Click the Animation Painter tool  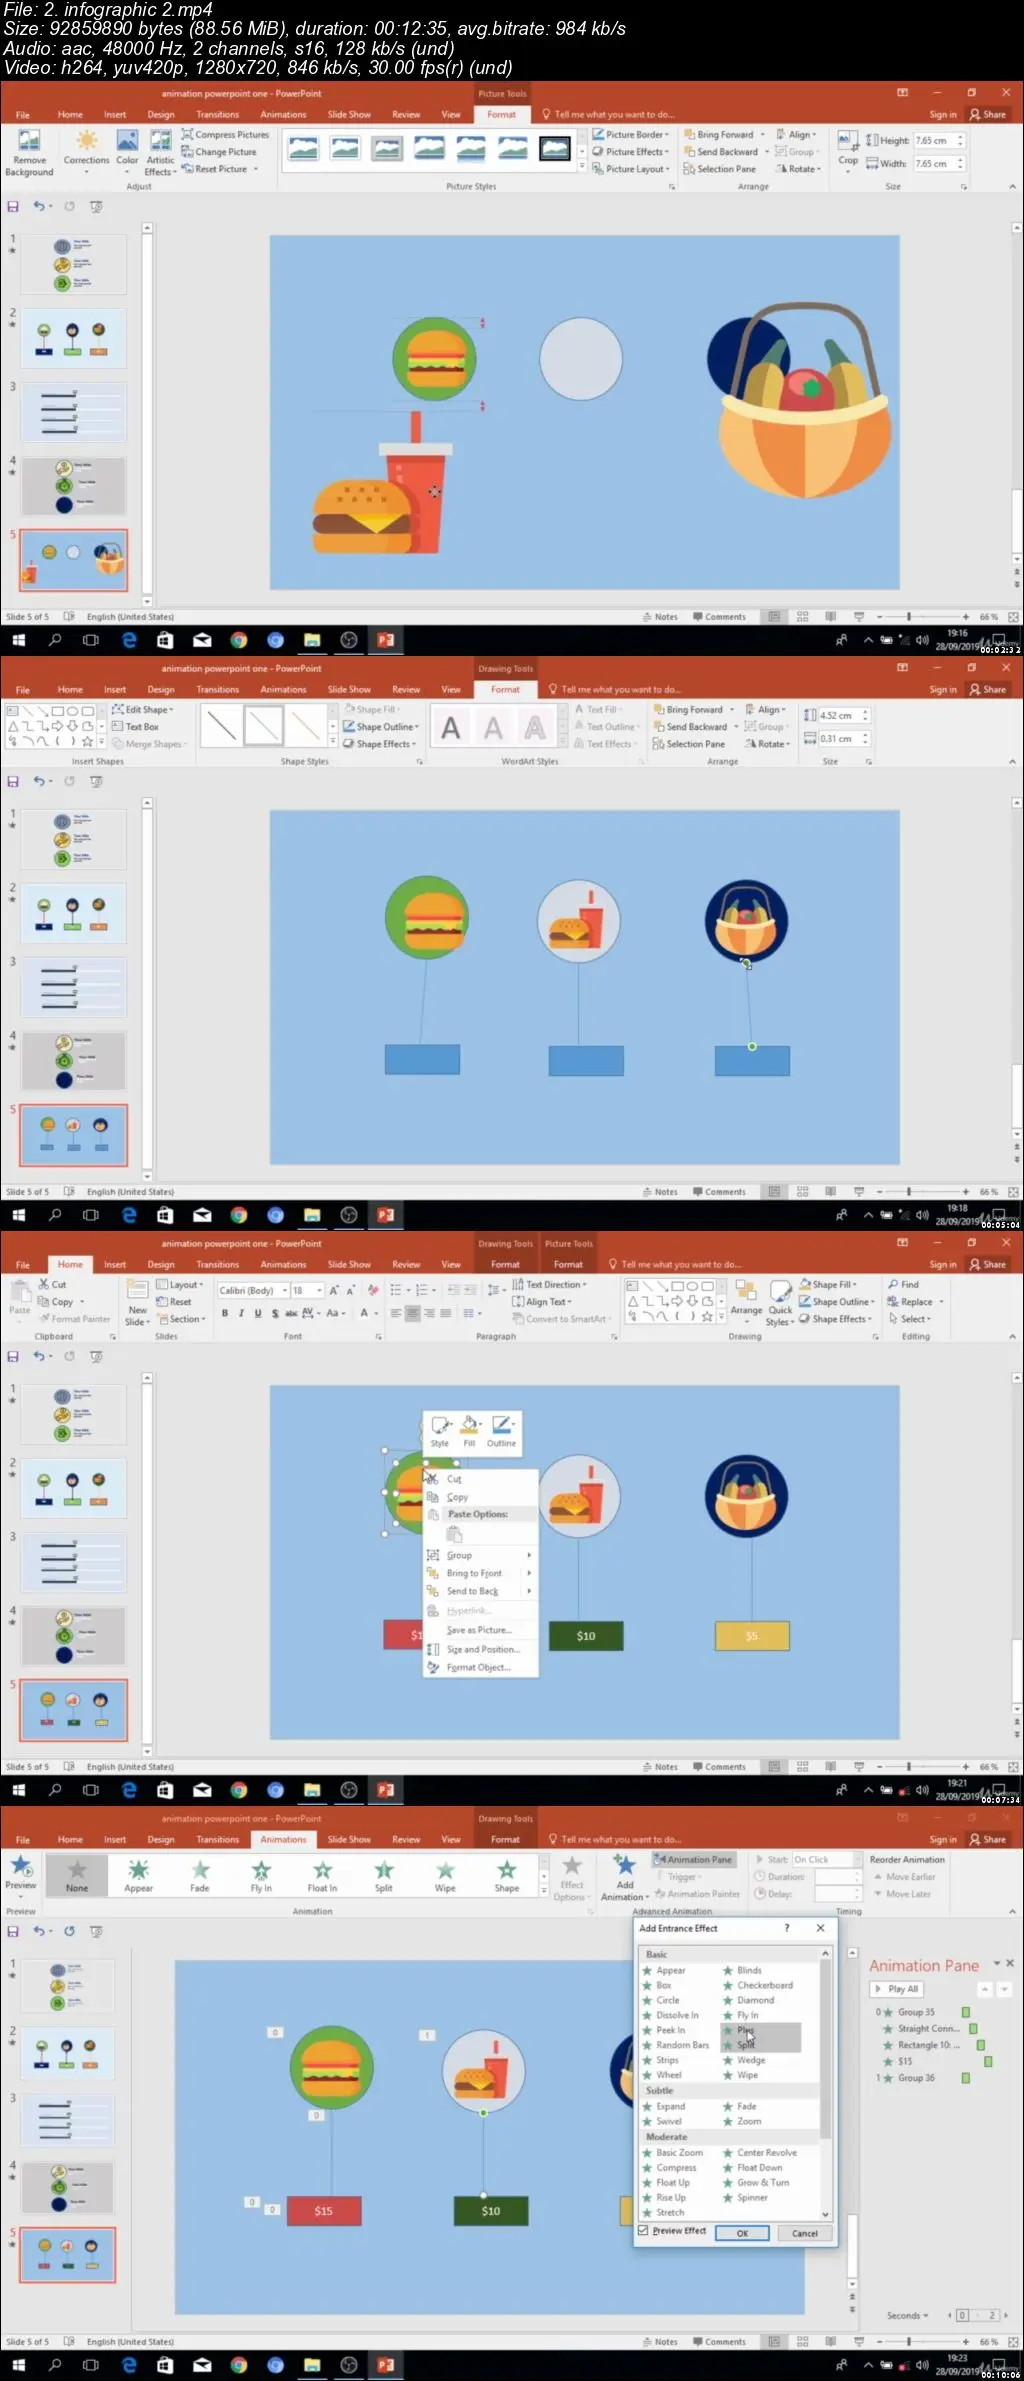coord(697,1893)
